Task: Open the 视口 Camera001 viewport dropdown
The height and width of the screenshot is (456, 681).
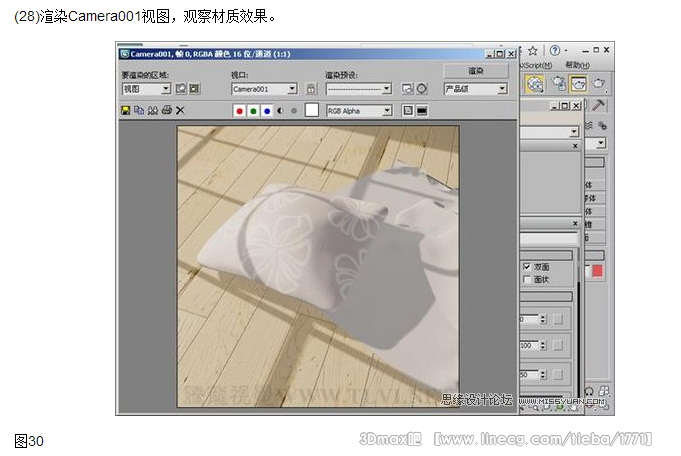Action: tap(264, 89)
